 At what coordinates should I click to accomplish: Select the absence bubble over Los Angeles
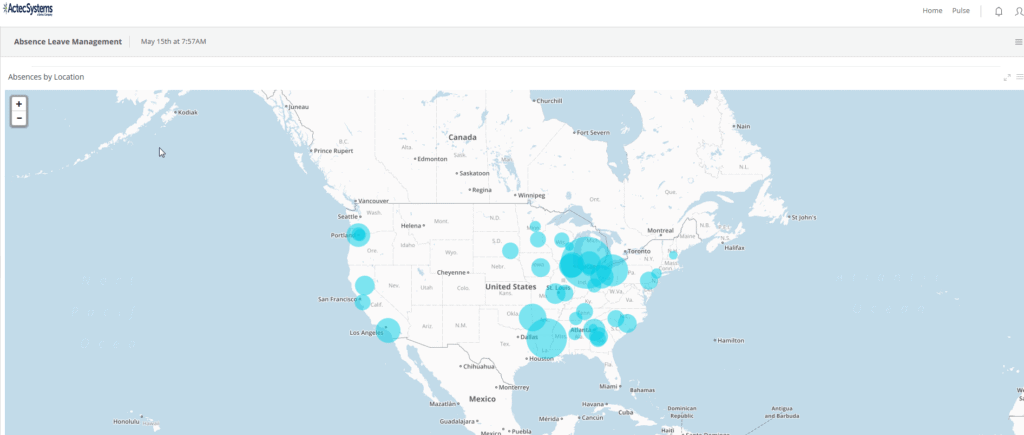tap(387, 330)
